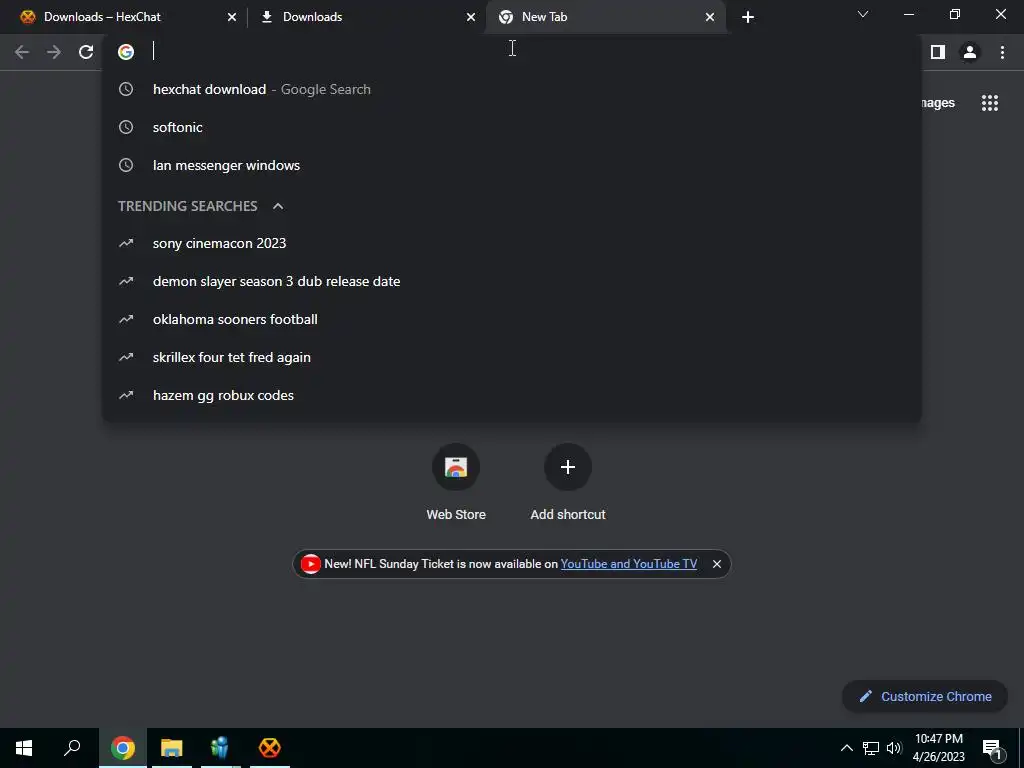Click the Chrome taskbar icon
The height and width of the screenshot is (768, 1024).
pyautogui.click(x=123, y=748)
